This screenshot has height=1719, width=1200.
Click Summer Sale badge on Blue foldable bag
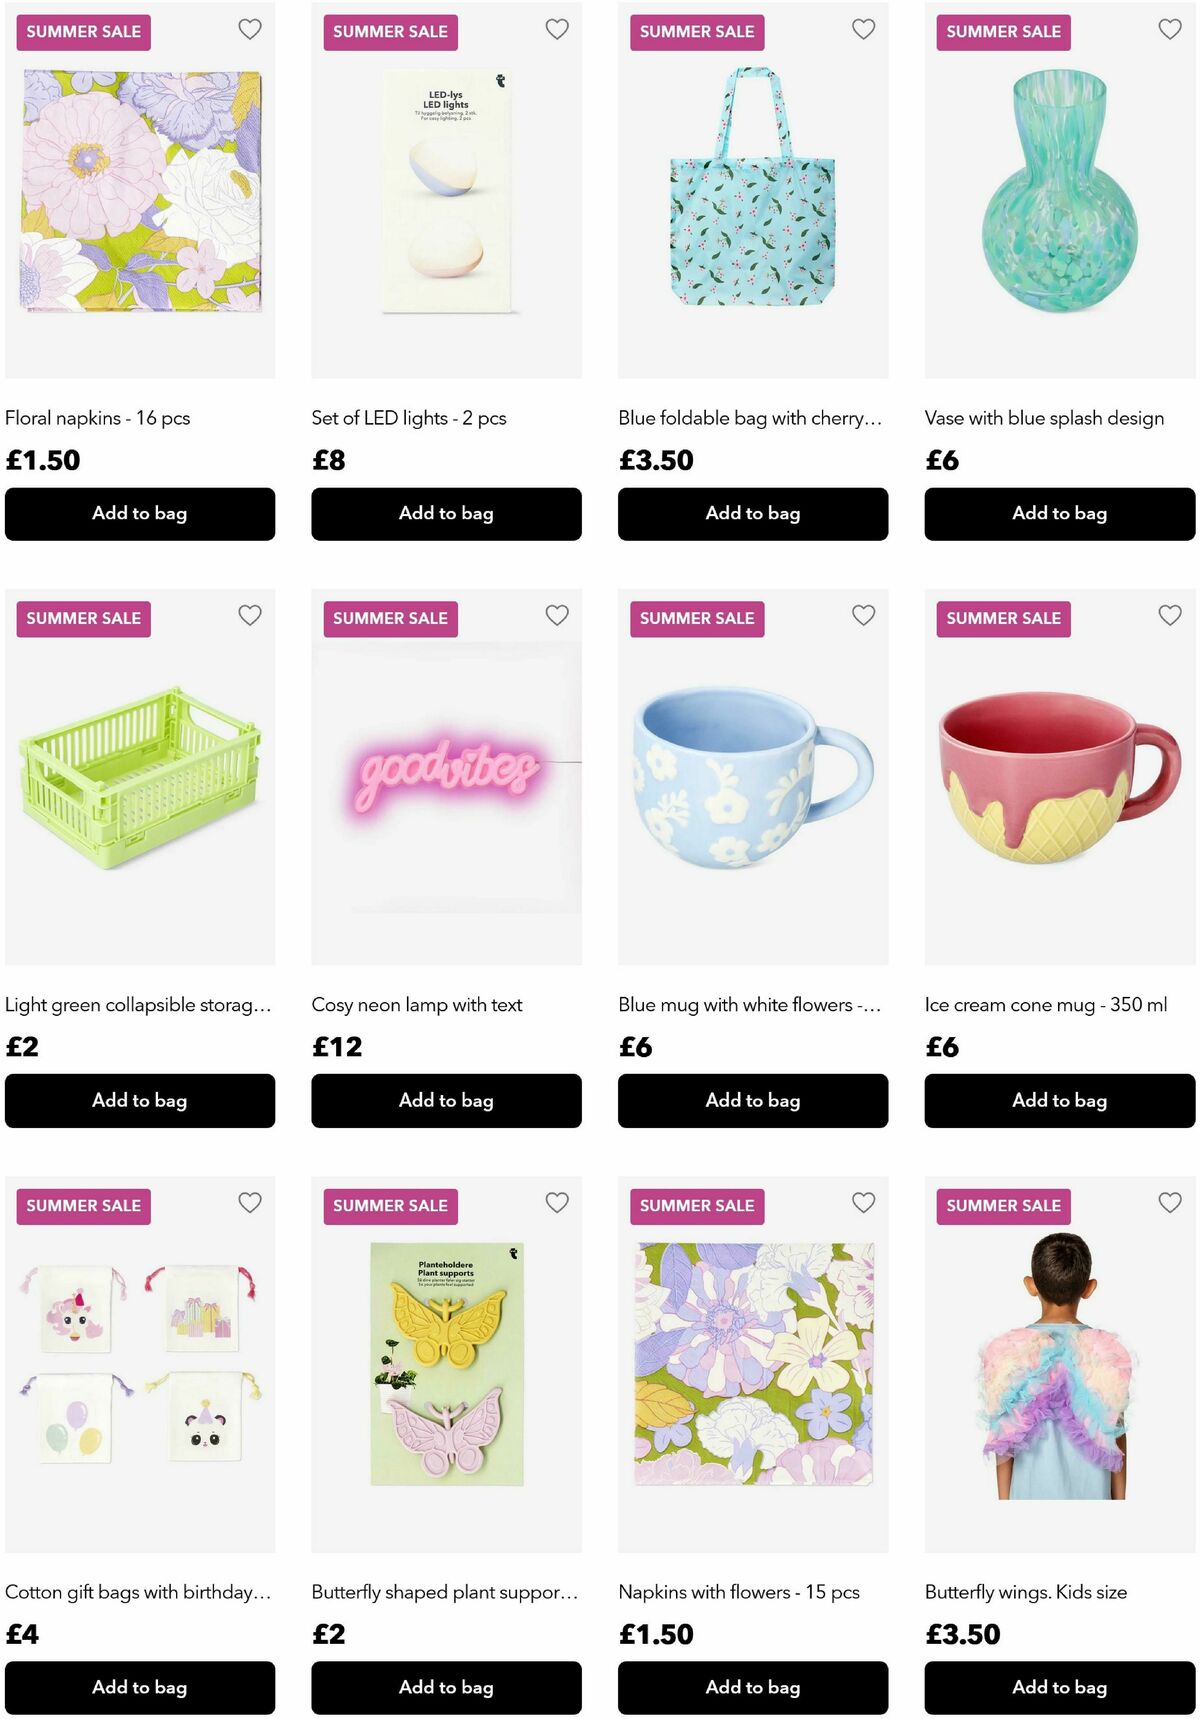tap(697, 32)
